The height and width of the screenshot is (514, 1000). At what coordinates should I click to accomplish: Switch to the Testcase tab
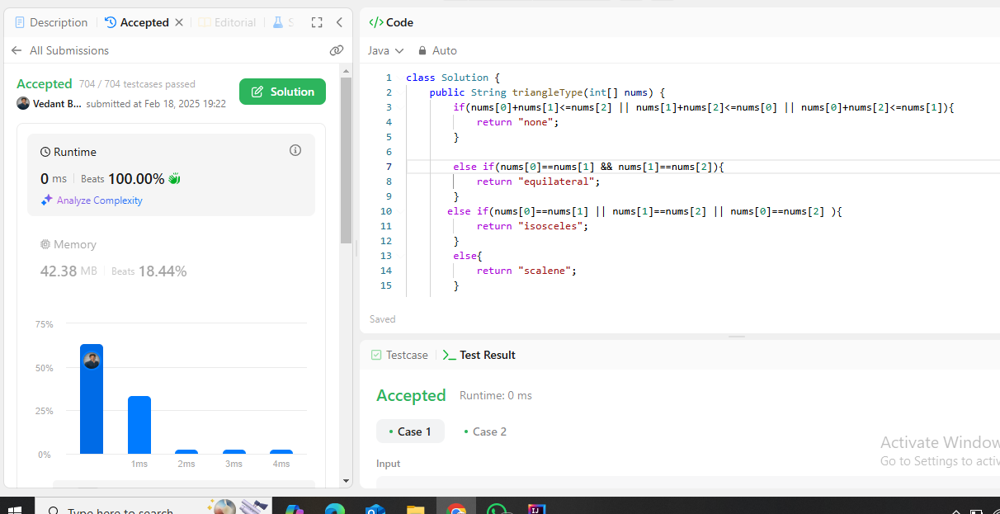(400, 355)
